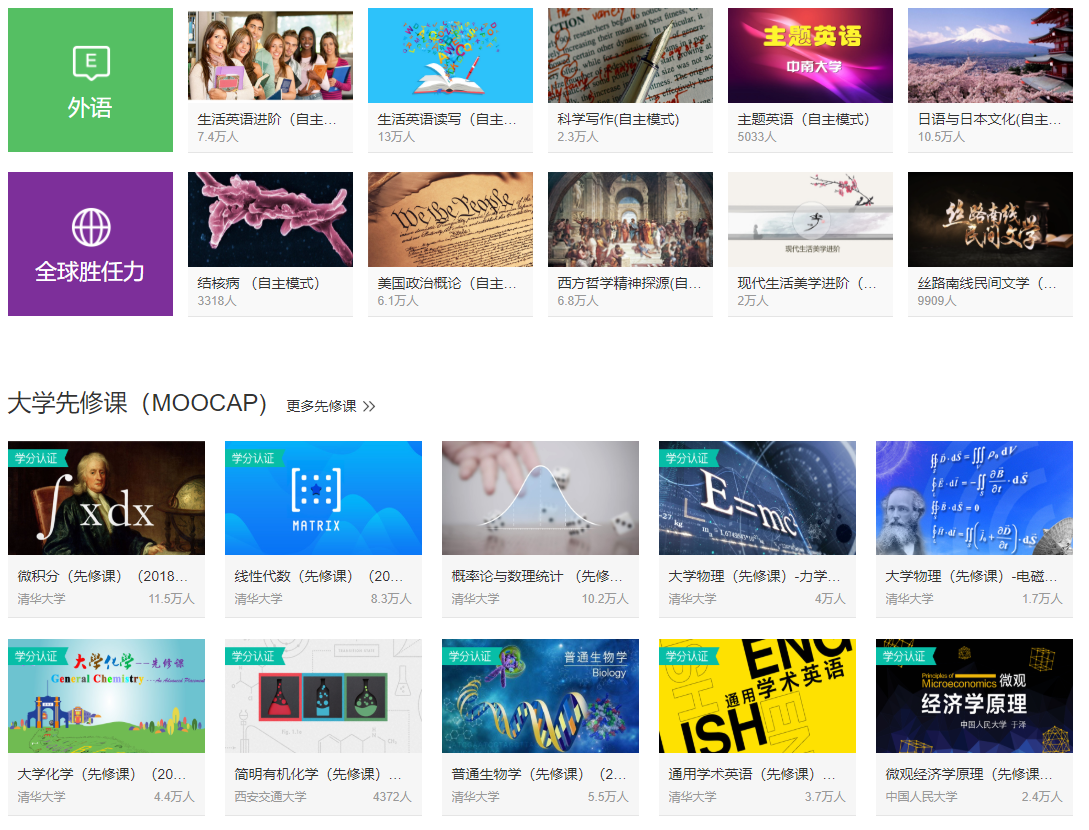Click 大学先修课（MOOCAP）section heading

coord(138,403)
